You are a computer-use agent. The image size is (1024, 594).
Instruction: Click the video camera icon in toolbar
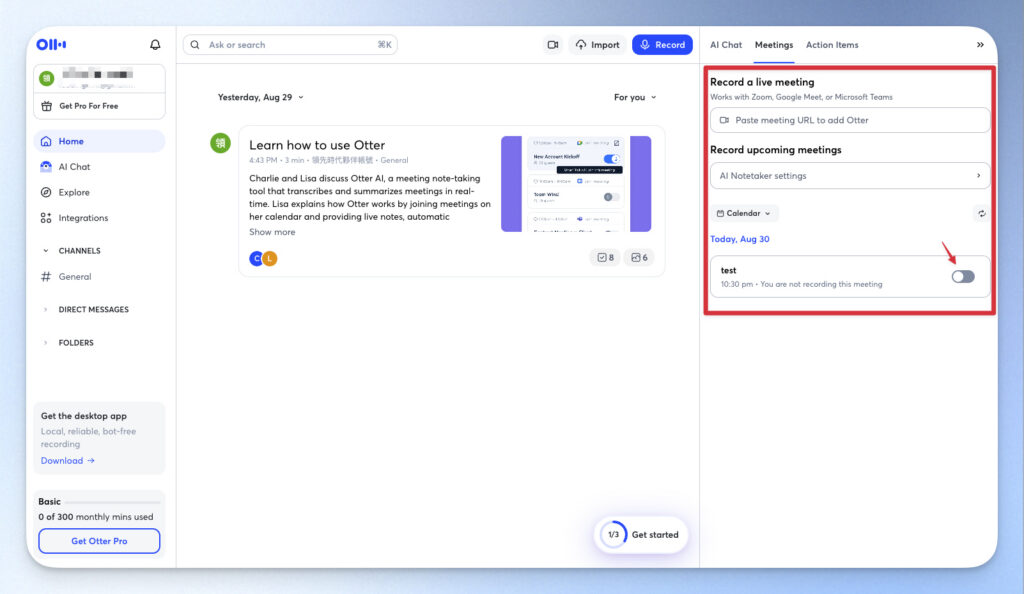[x=552, y=44]
